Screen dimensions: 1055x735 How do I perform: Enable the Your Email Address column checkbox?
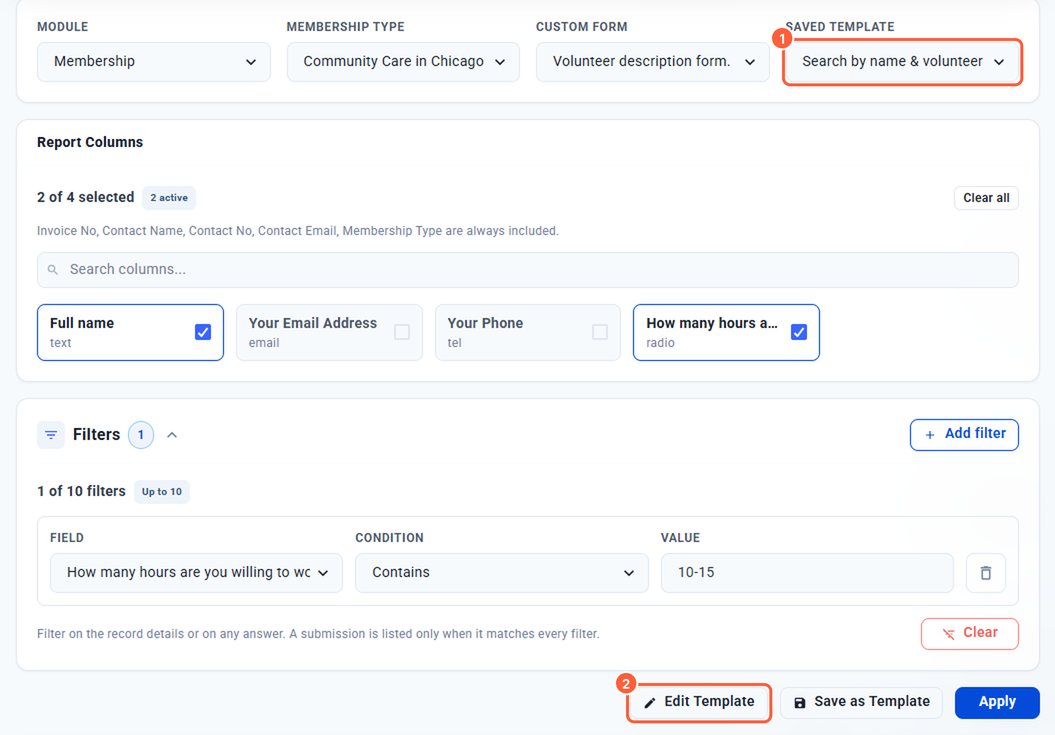402,332
